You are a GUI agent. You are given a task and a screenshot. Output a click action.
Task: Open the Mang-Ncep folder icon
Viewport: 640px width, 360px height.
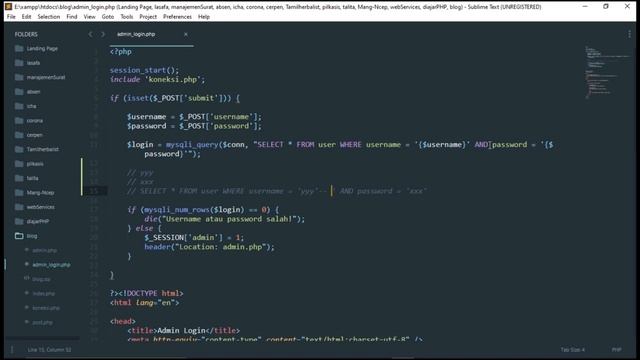coord(19,193)
